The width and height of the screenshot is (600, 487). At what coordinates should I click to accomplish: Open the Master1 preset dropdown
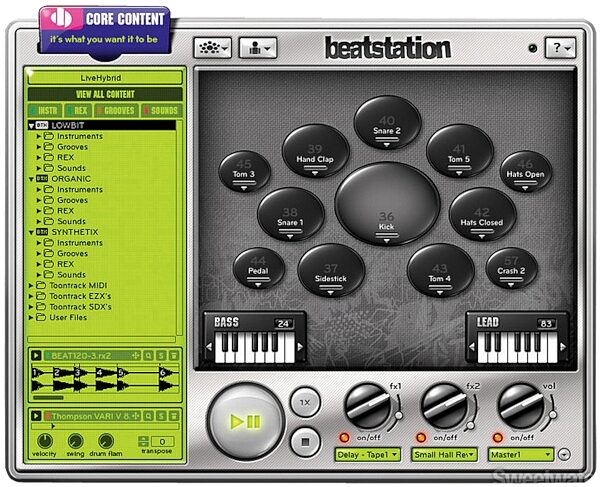pos(521,454)
